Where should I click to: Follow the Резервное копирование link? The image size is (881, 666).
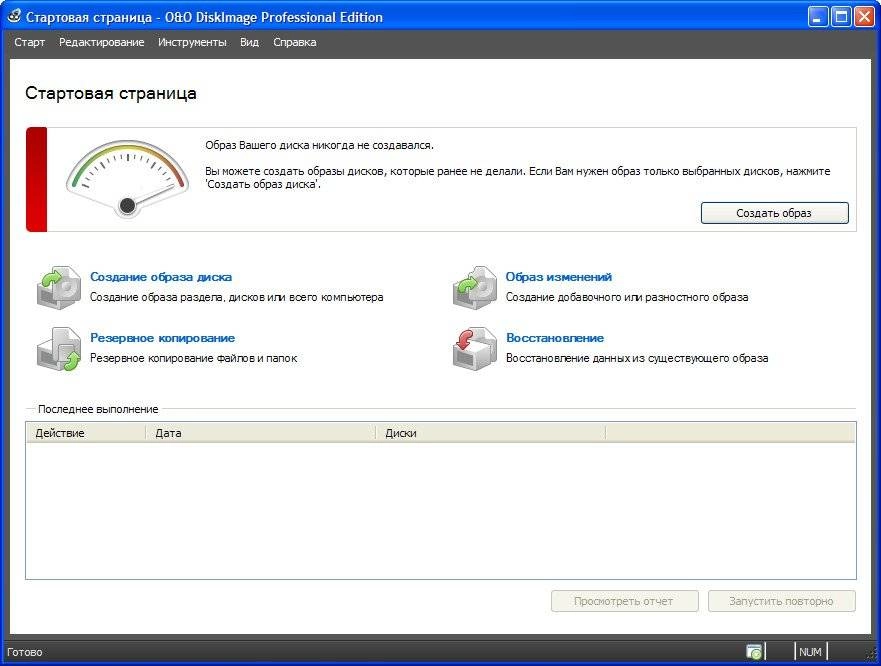[162, 338]
